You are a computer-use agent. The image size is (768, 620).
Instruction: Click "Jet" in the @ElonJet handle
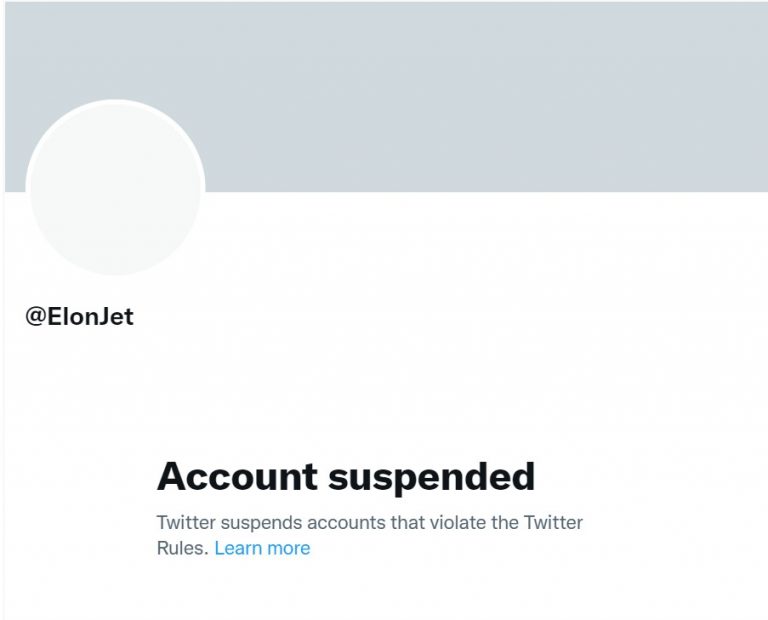click(117, 317)
